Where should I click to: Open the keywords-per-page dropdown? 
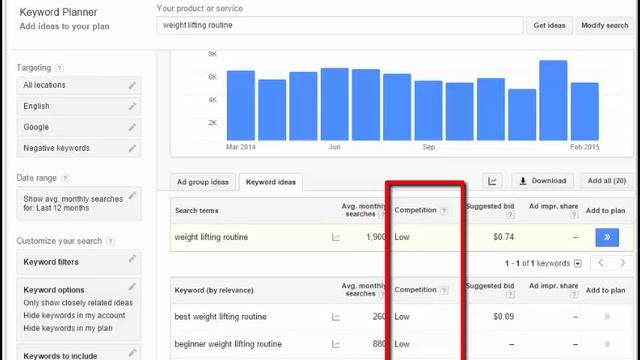pos(578,264)
